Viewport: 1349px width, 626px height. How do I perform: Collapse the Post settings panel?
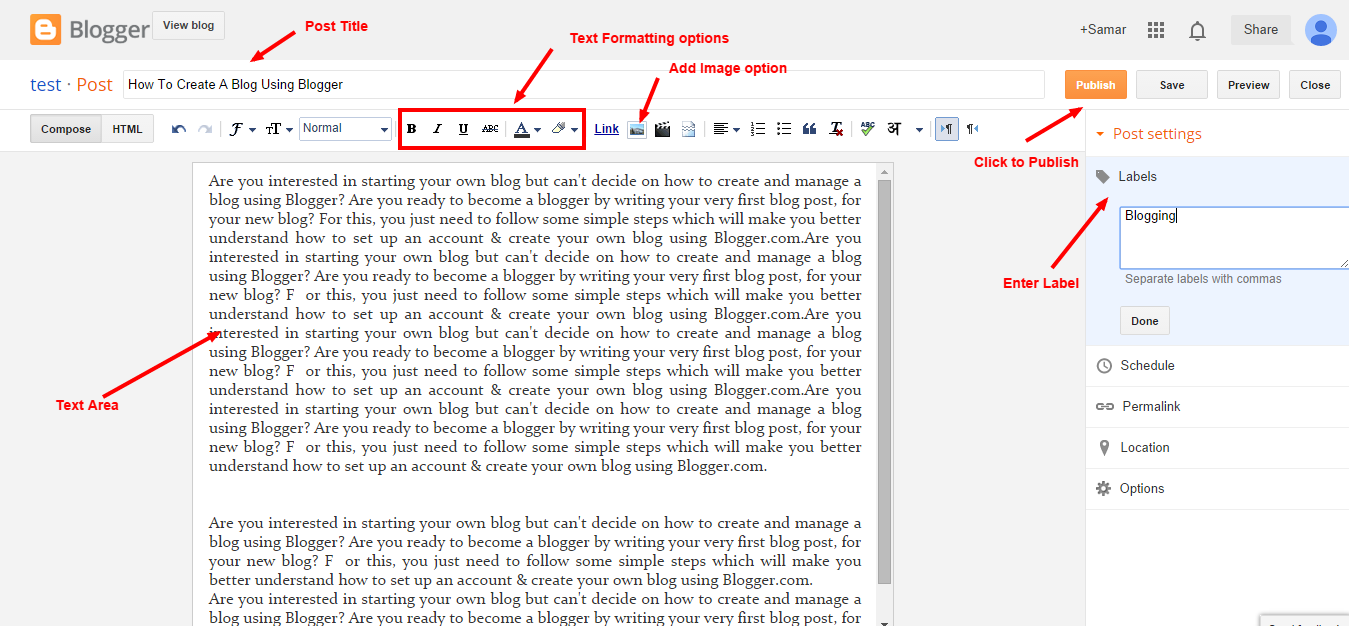[1148, 134]
